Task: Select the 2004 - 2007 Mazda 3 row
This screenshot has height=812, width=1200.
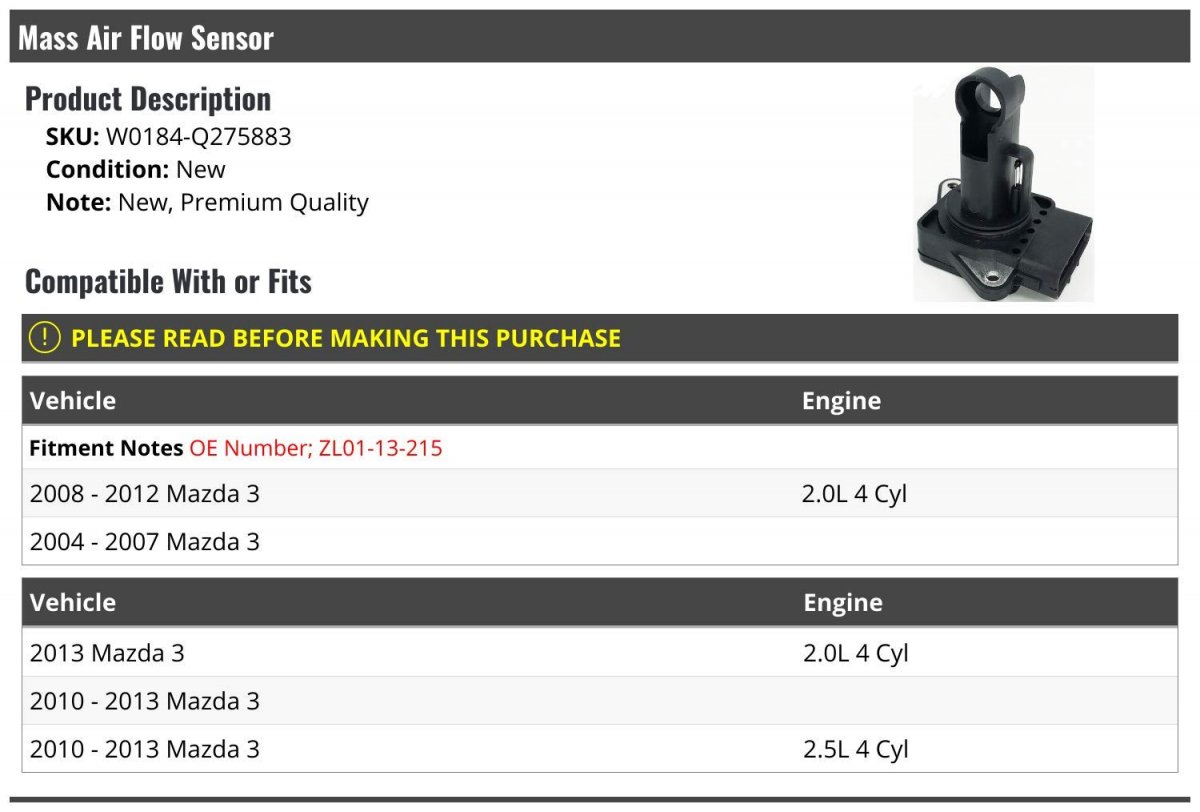Action: 600,541
